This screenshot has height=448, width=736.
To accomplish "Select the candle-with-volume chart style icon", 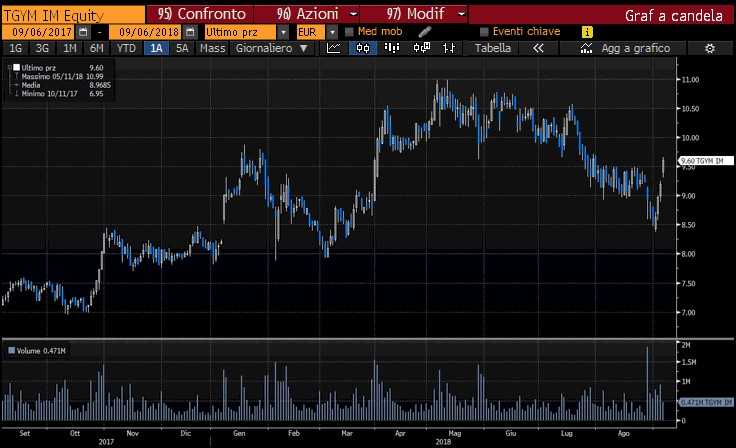I will click(421, 48).
